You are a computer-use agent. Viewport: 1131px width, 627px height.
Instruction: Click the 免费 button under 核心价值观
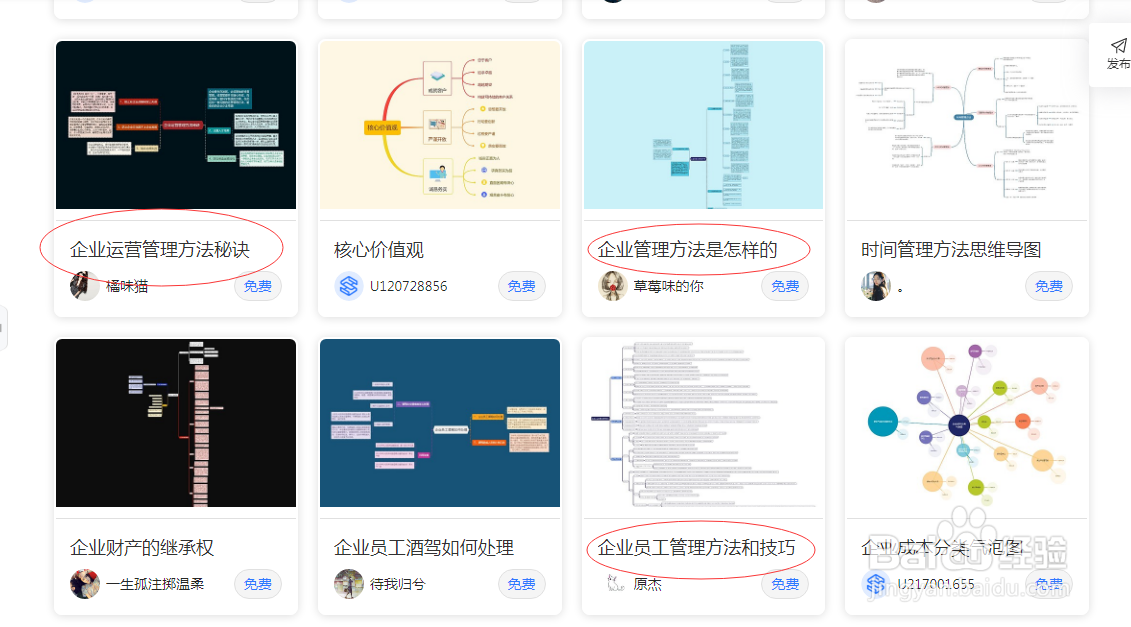pos(521,285)
